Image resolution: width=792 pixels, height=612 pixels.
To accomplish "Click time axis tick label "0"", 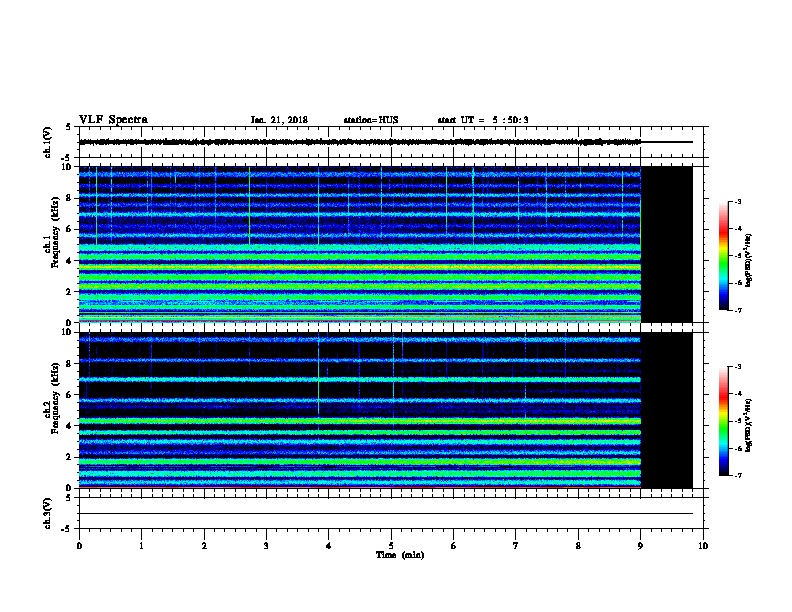I will click(79, 546).
